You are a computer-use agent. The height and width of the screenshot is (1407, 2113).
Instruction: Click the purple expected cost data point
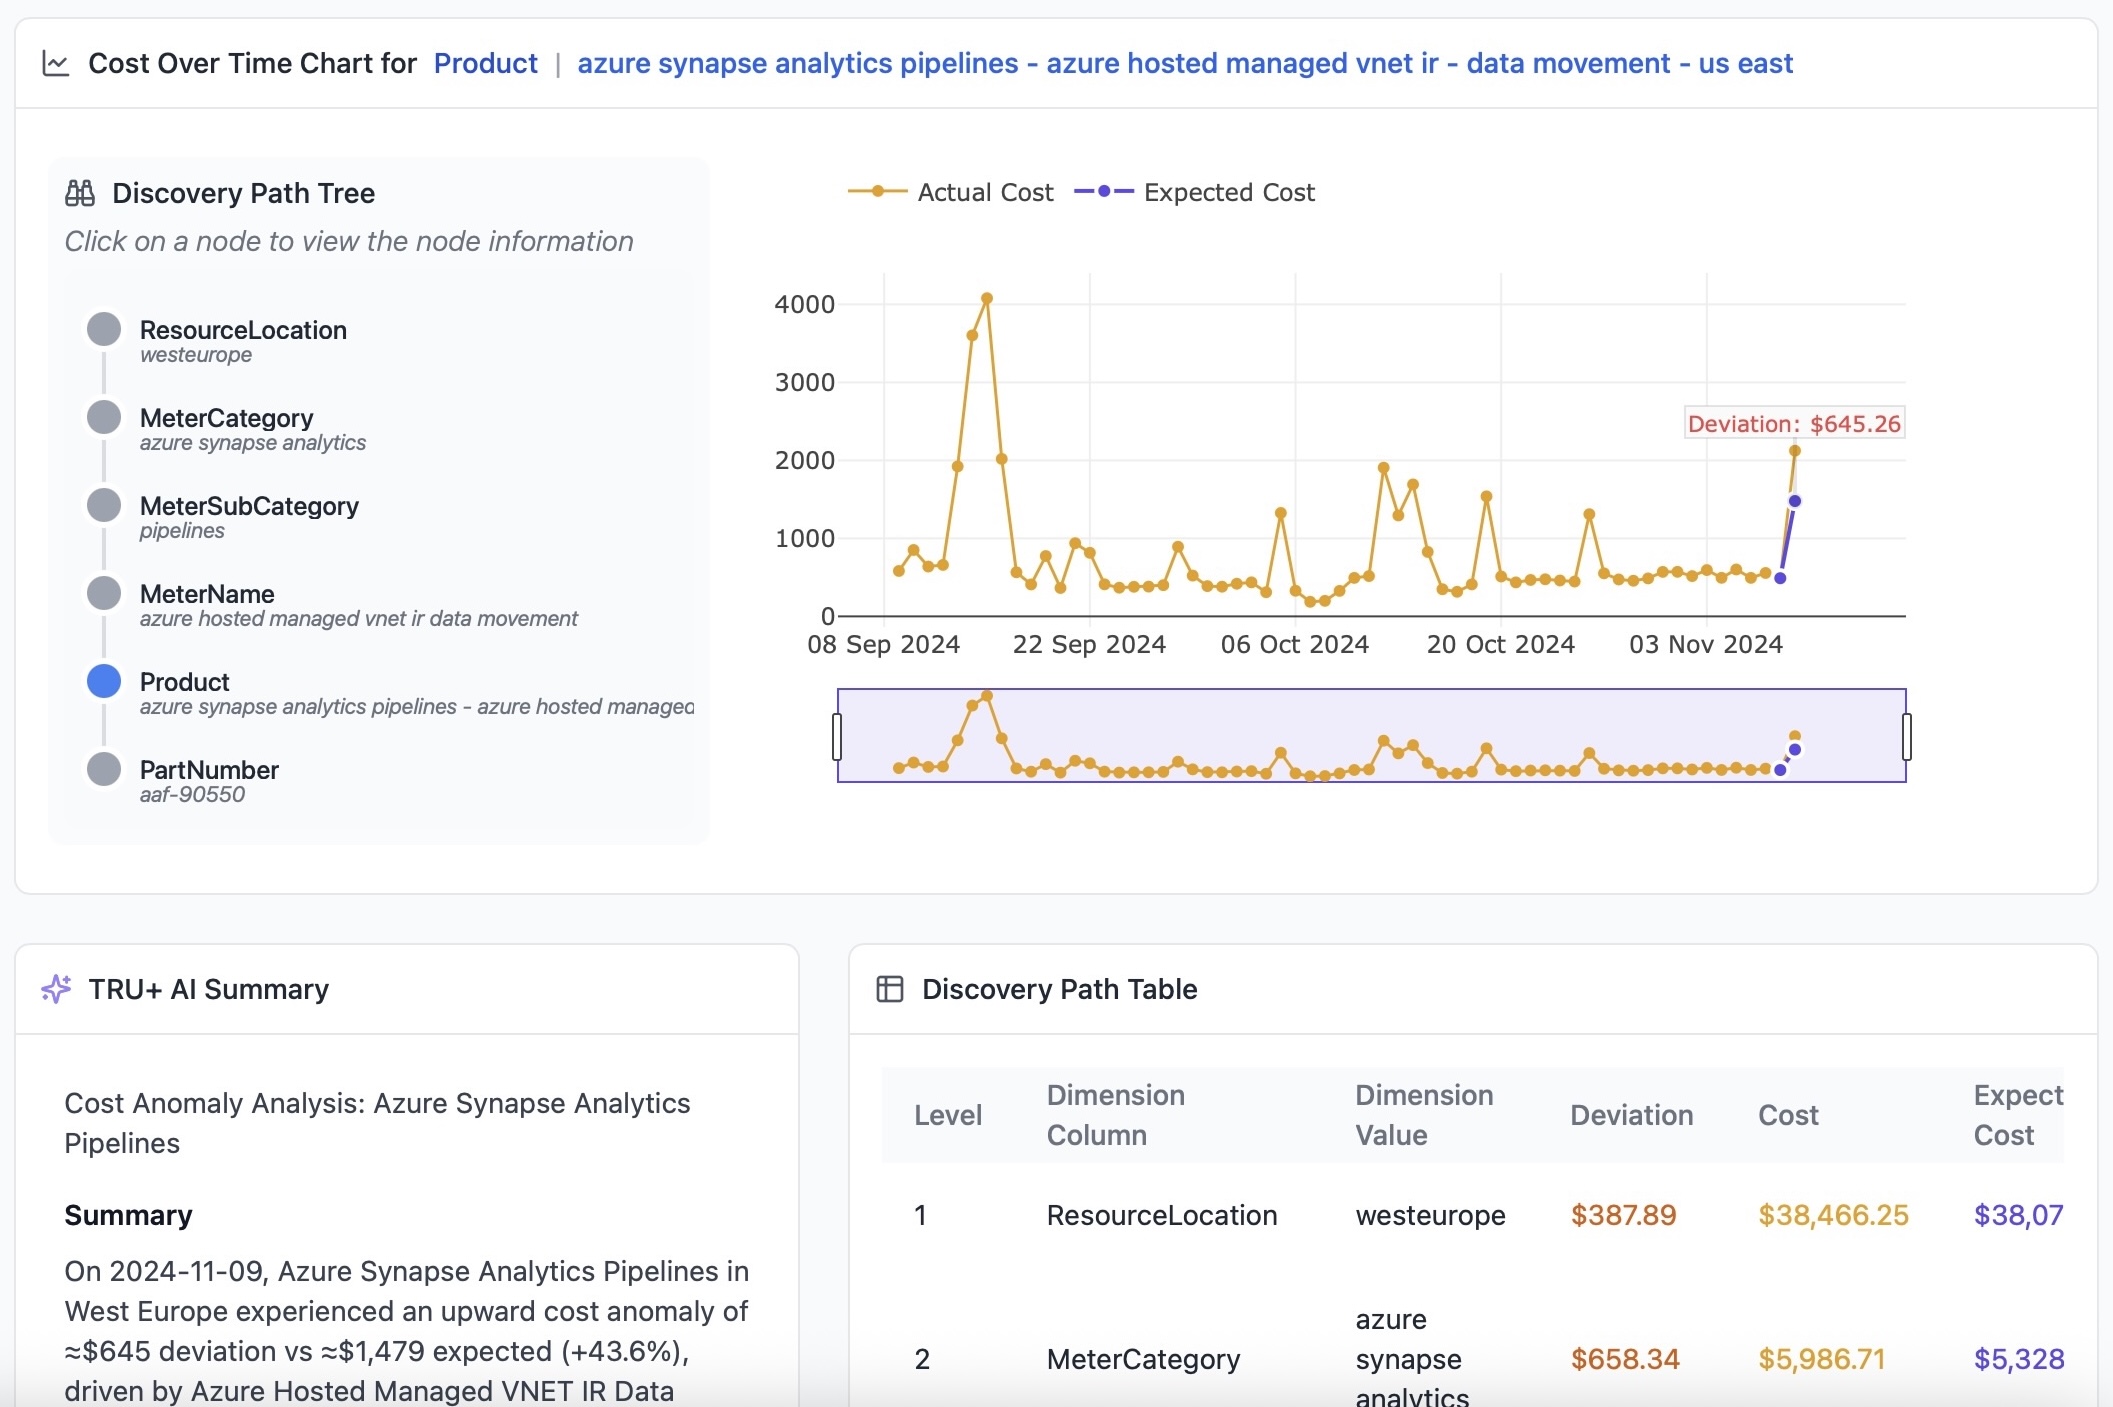point(1795,501)
